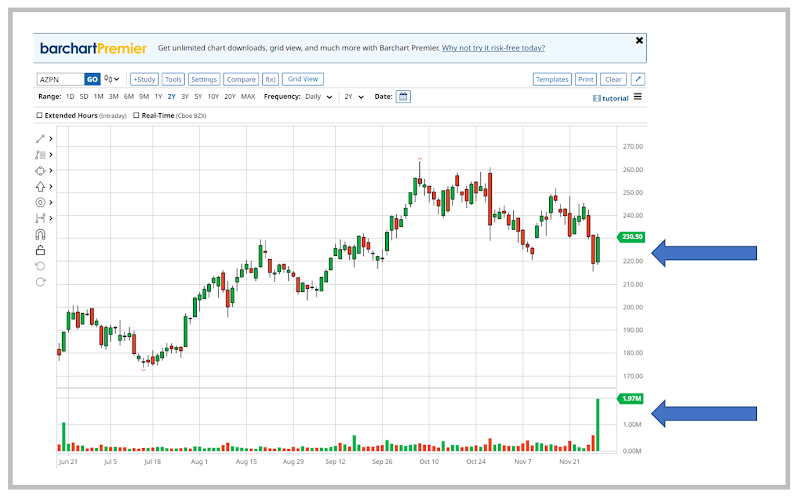The height and width of the screenshot is (500, 800).
Task: Click the redo arrow icon
Action: click(41, 282)
